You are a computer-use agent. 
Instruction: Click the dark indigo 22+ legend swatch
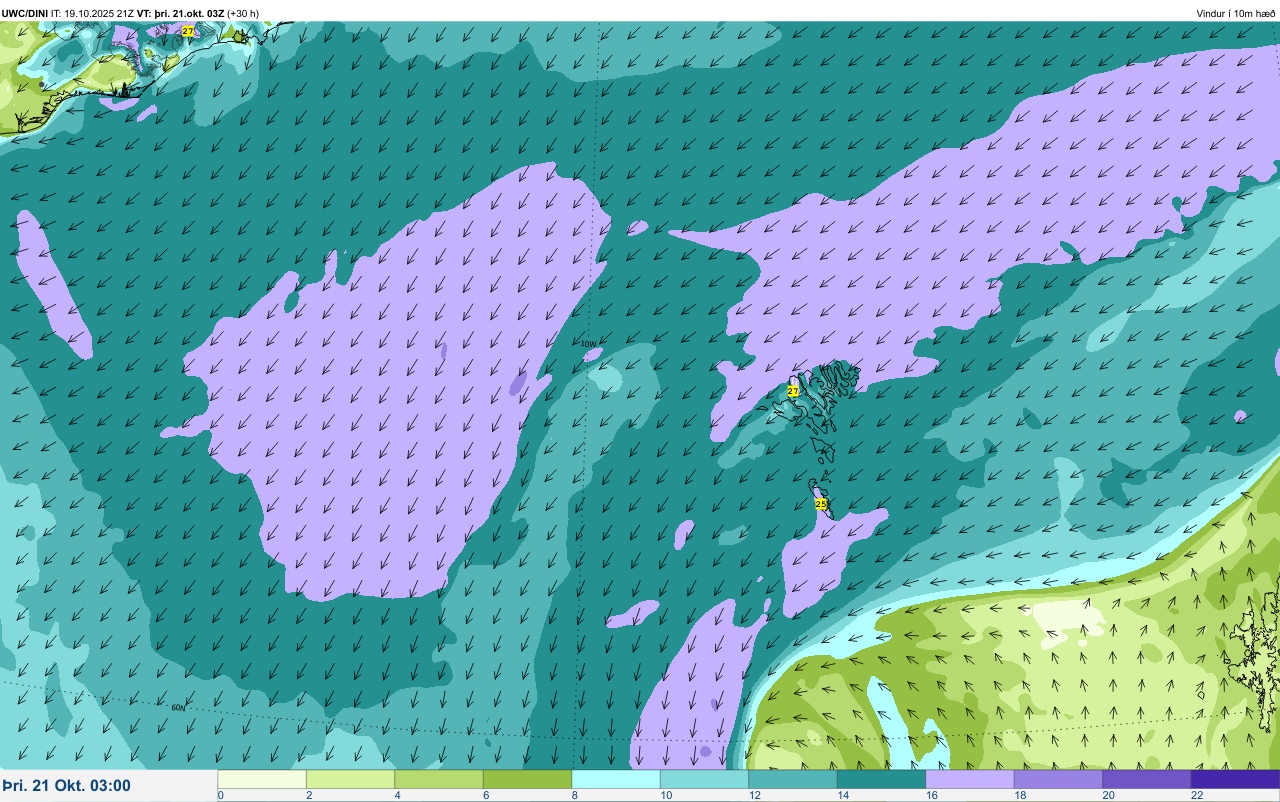click(1235, 779)
